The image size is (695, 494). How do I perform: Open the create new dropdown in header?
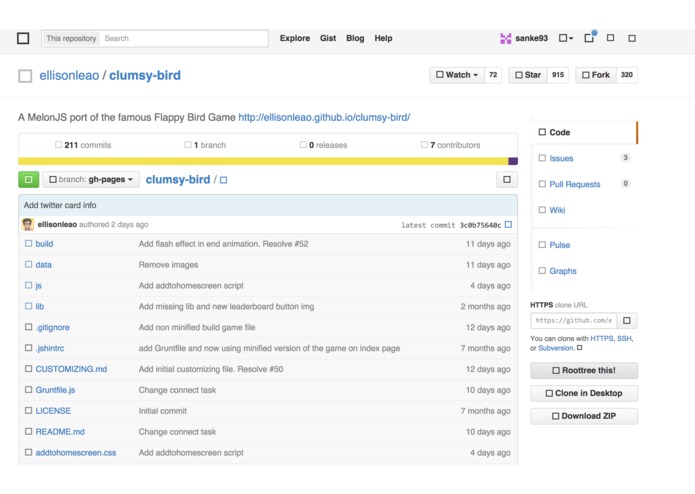tap(566, 39)
